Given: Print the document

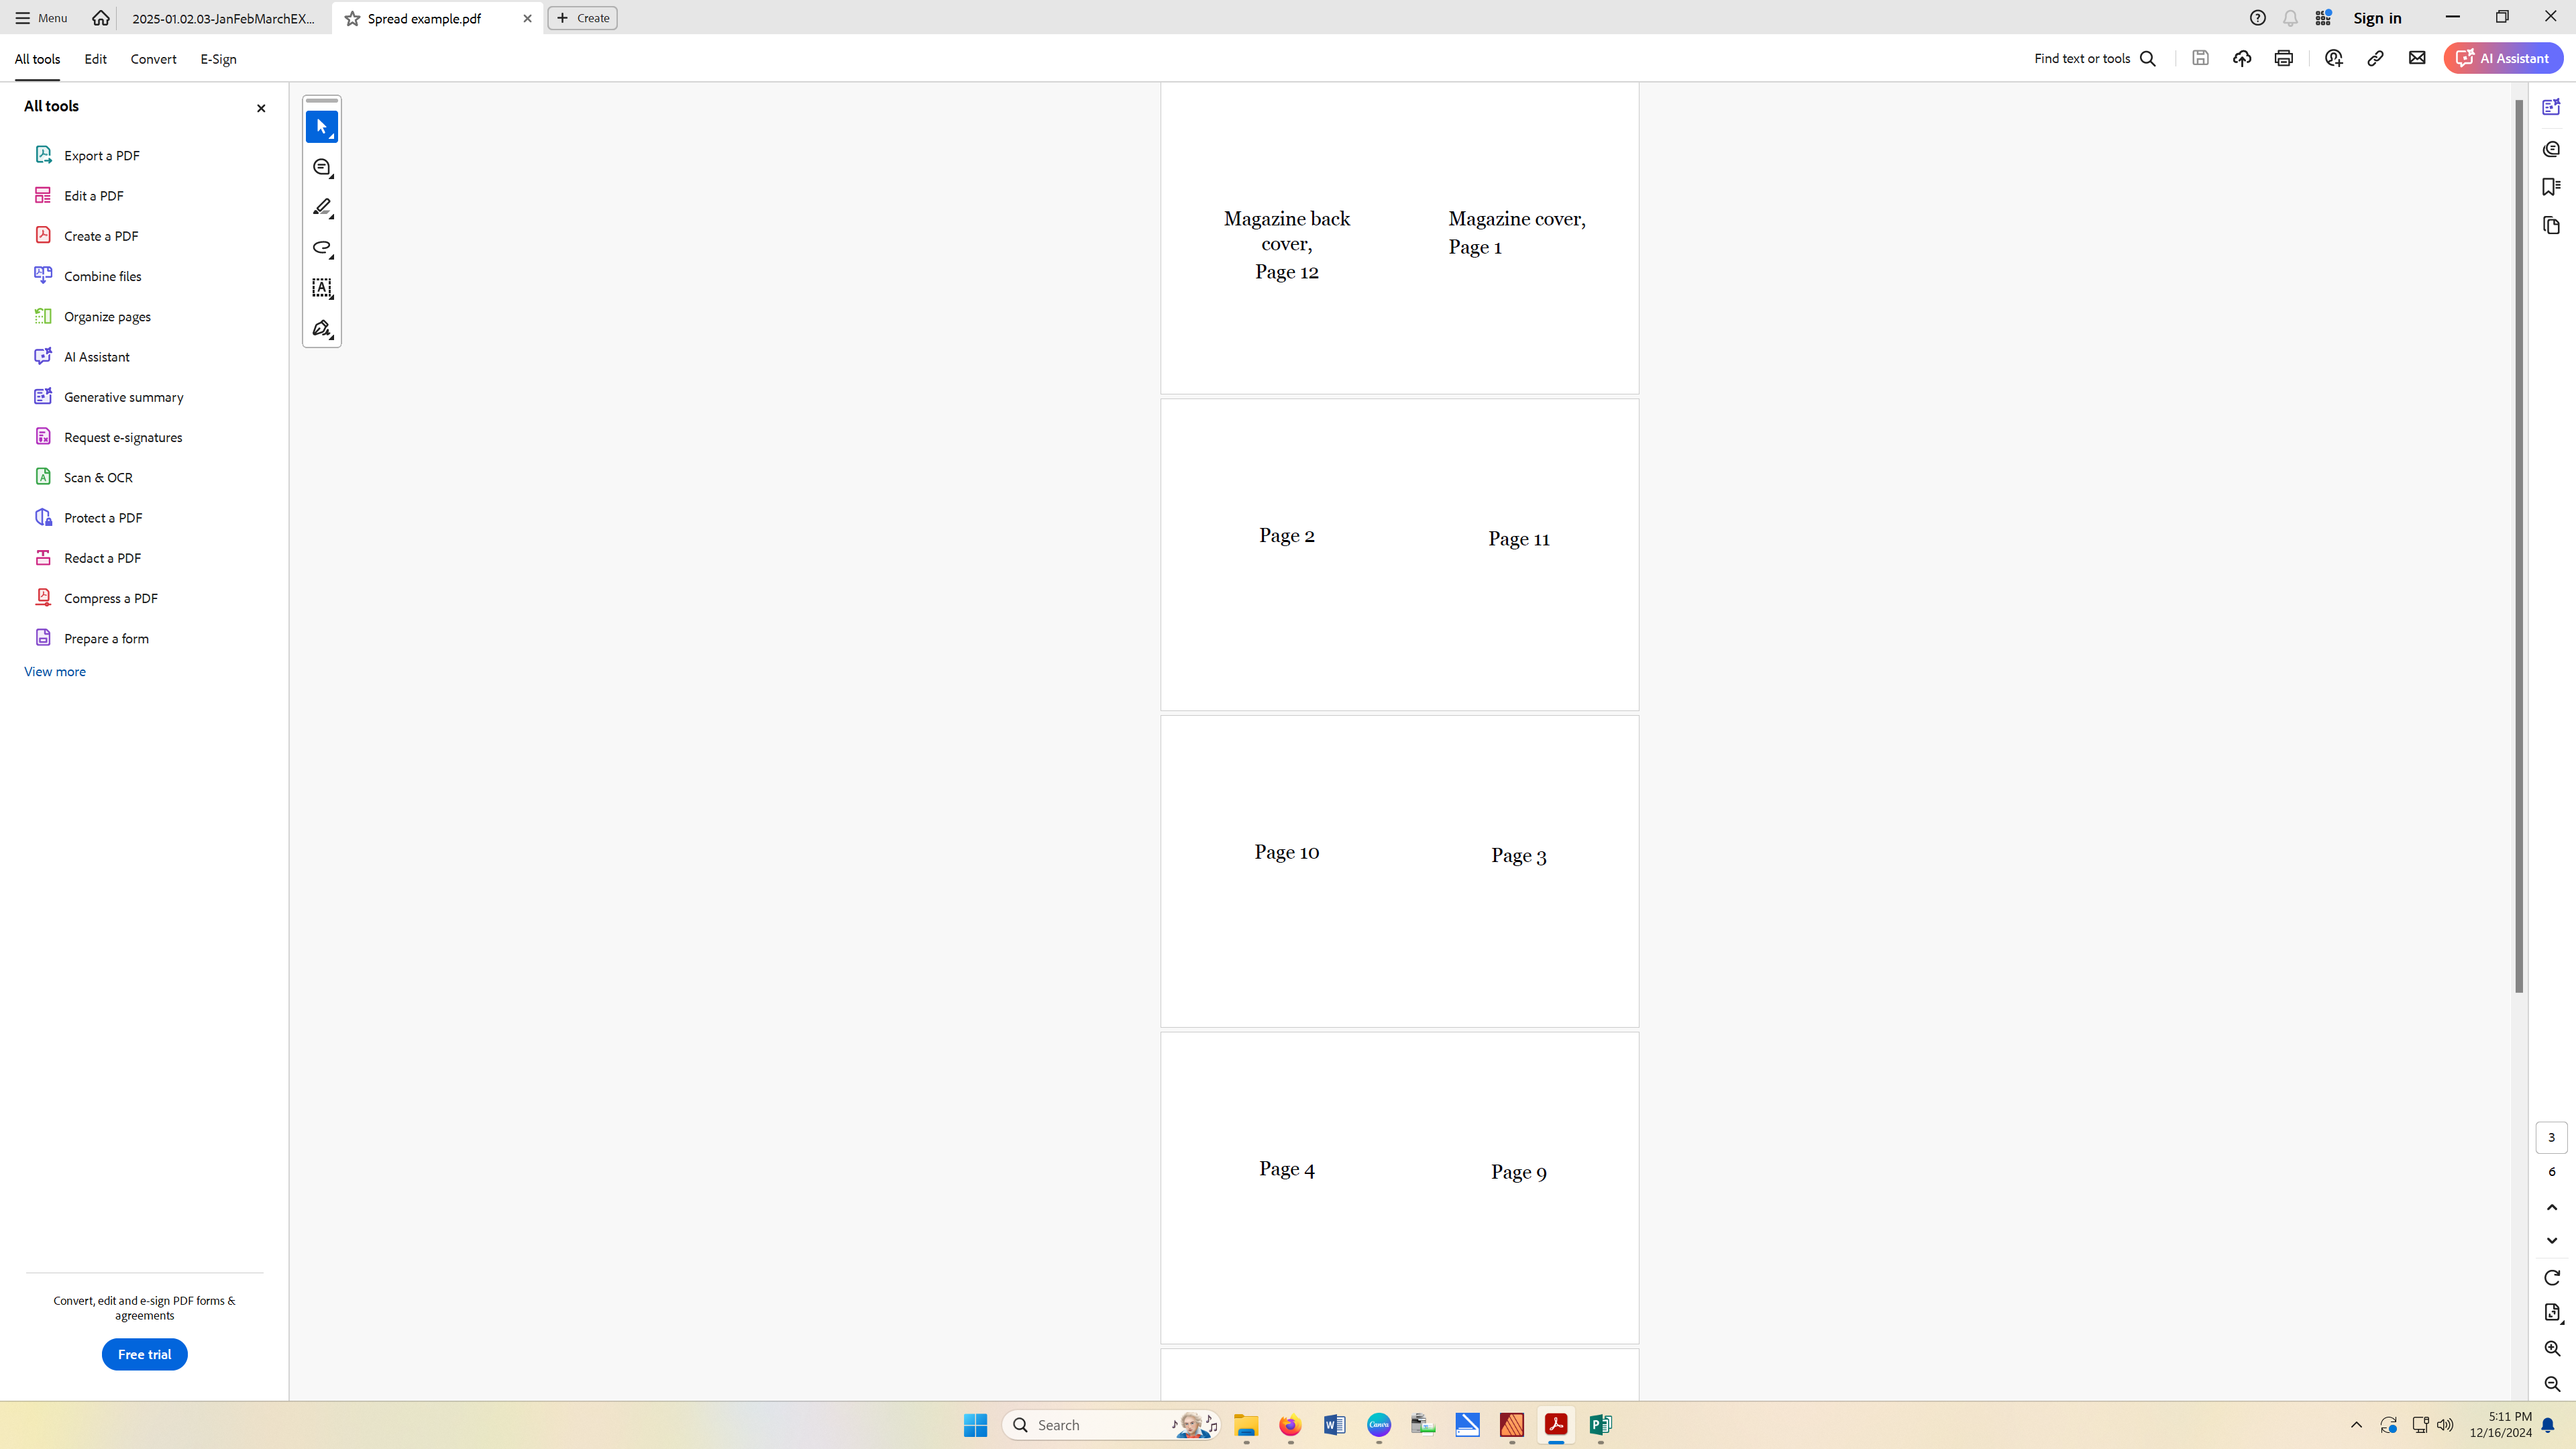Looking at the screenshot, I should coord(2283,58).
